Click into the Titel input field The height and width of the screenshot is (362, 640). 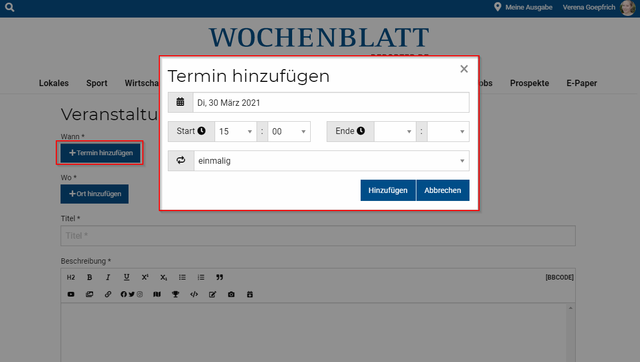[x=318, y=235]
